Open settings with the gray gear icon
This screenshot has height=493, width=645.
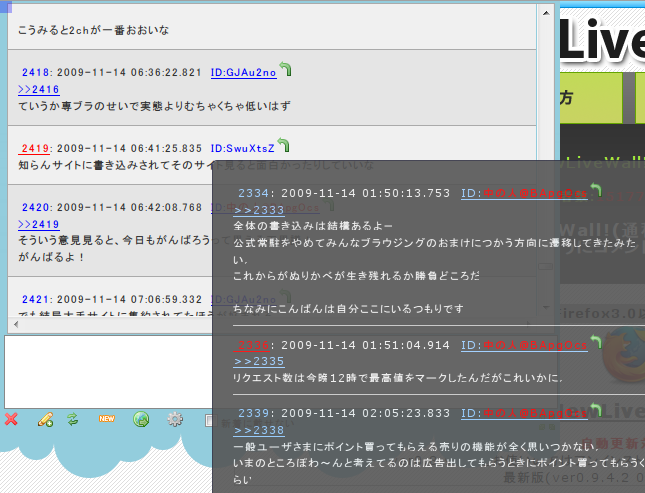tap(175, 419)
